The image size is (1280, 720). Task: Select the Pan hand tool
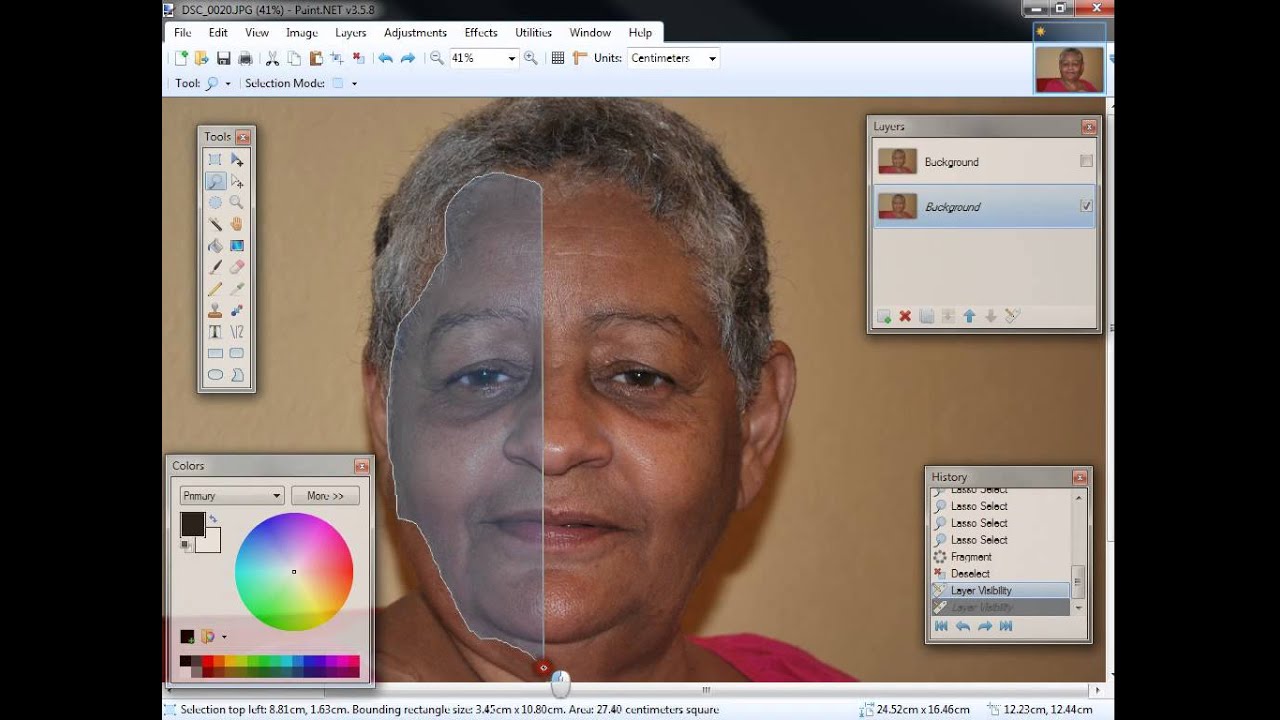click(237, 224)
